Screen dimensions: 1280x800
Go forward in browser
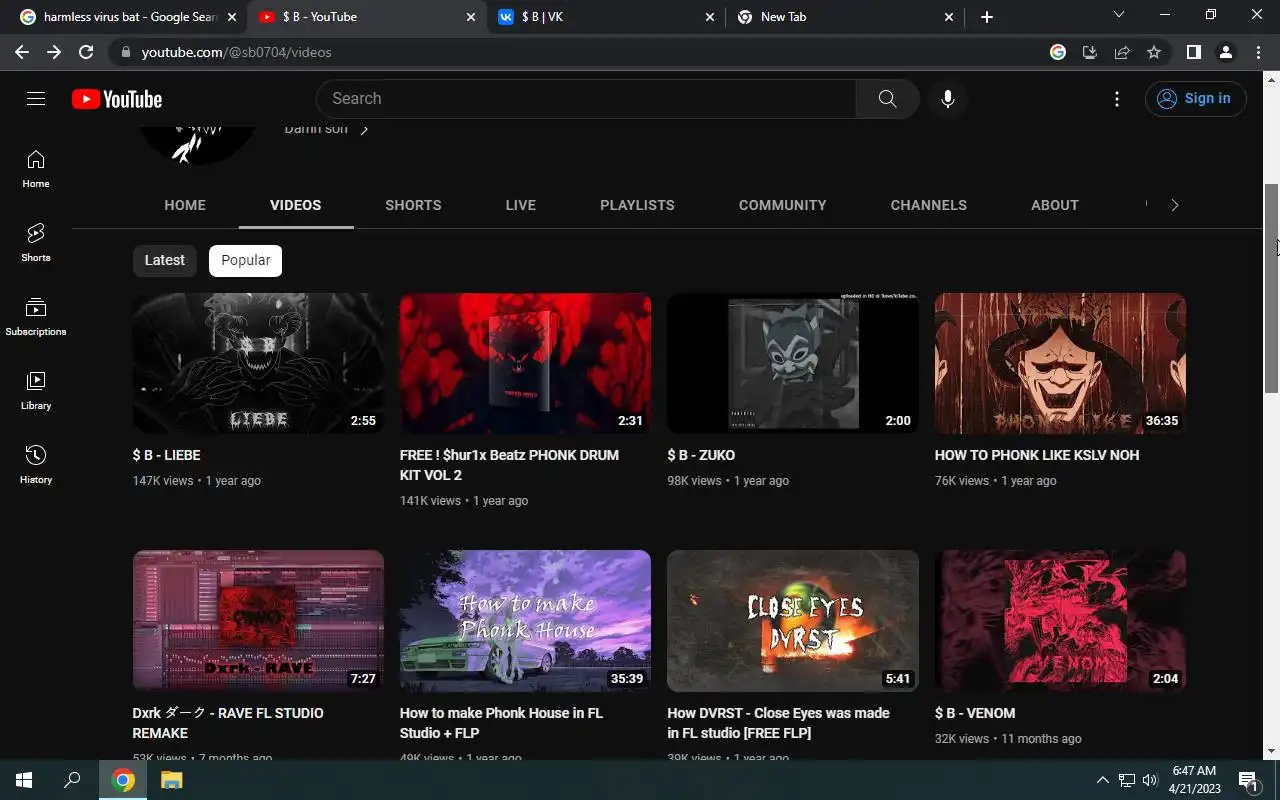point(54,52)
